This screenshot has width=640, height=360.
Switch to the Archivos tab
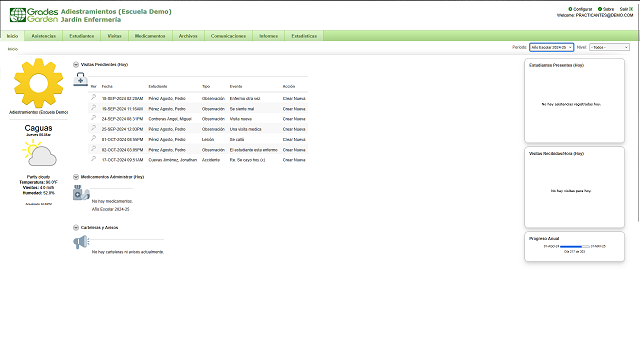coord(188,36)
